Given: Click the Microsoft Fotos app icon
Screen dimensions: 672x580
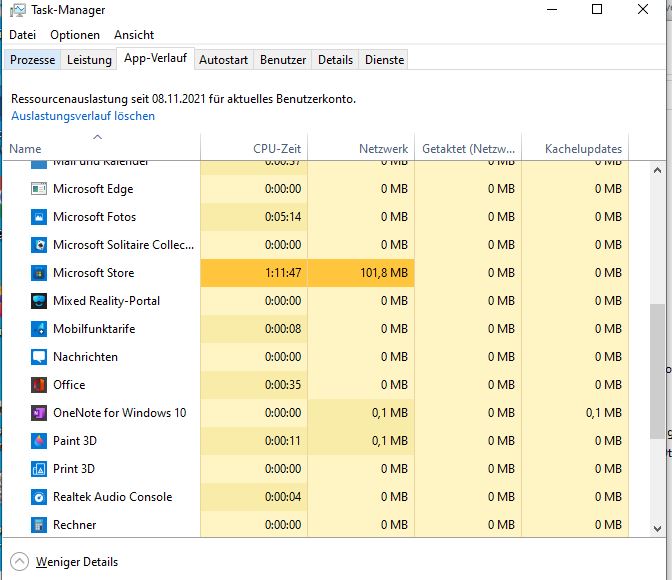Looking at the screenshot, I should pos(39,217).
